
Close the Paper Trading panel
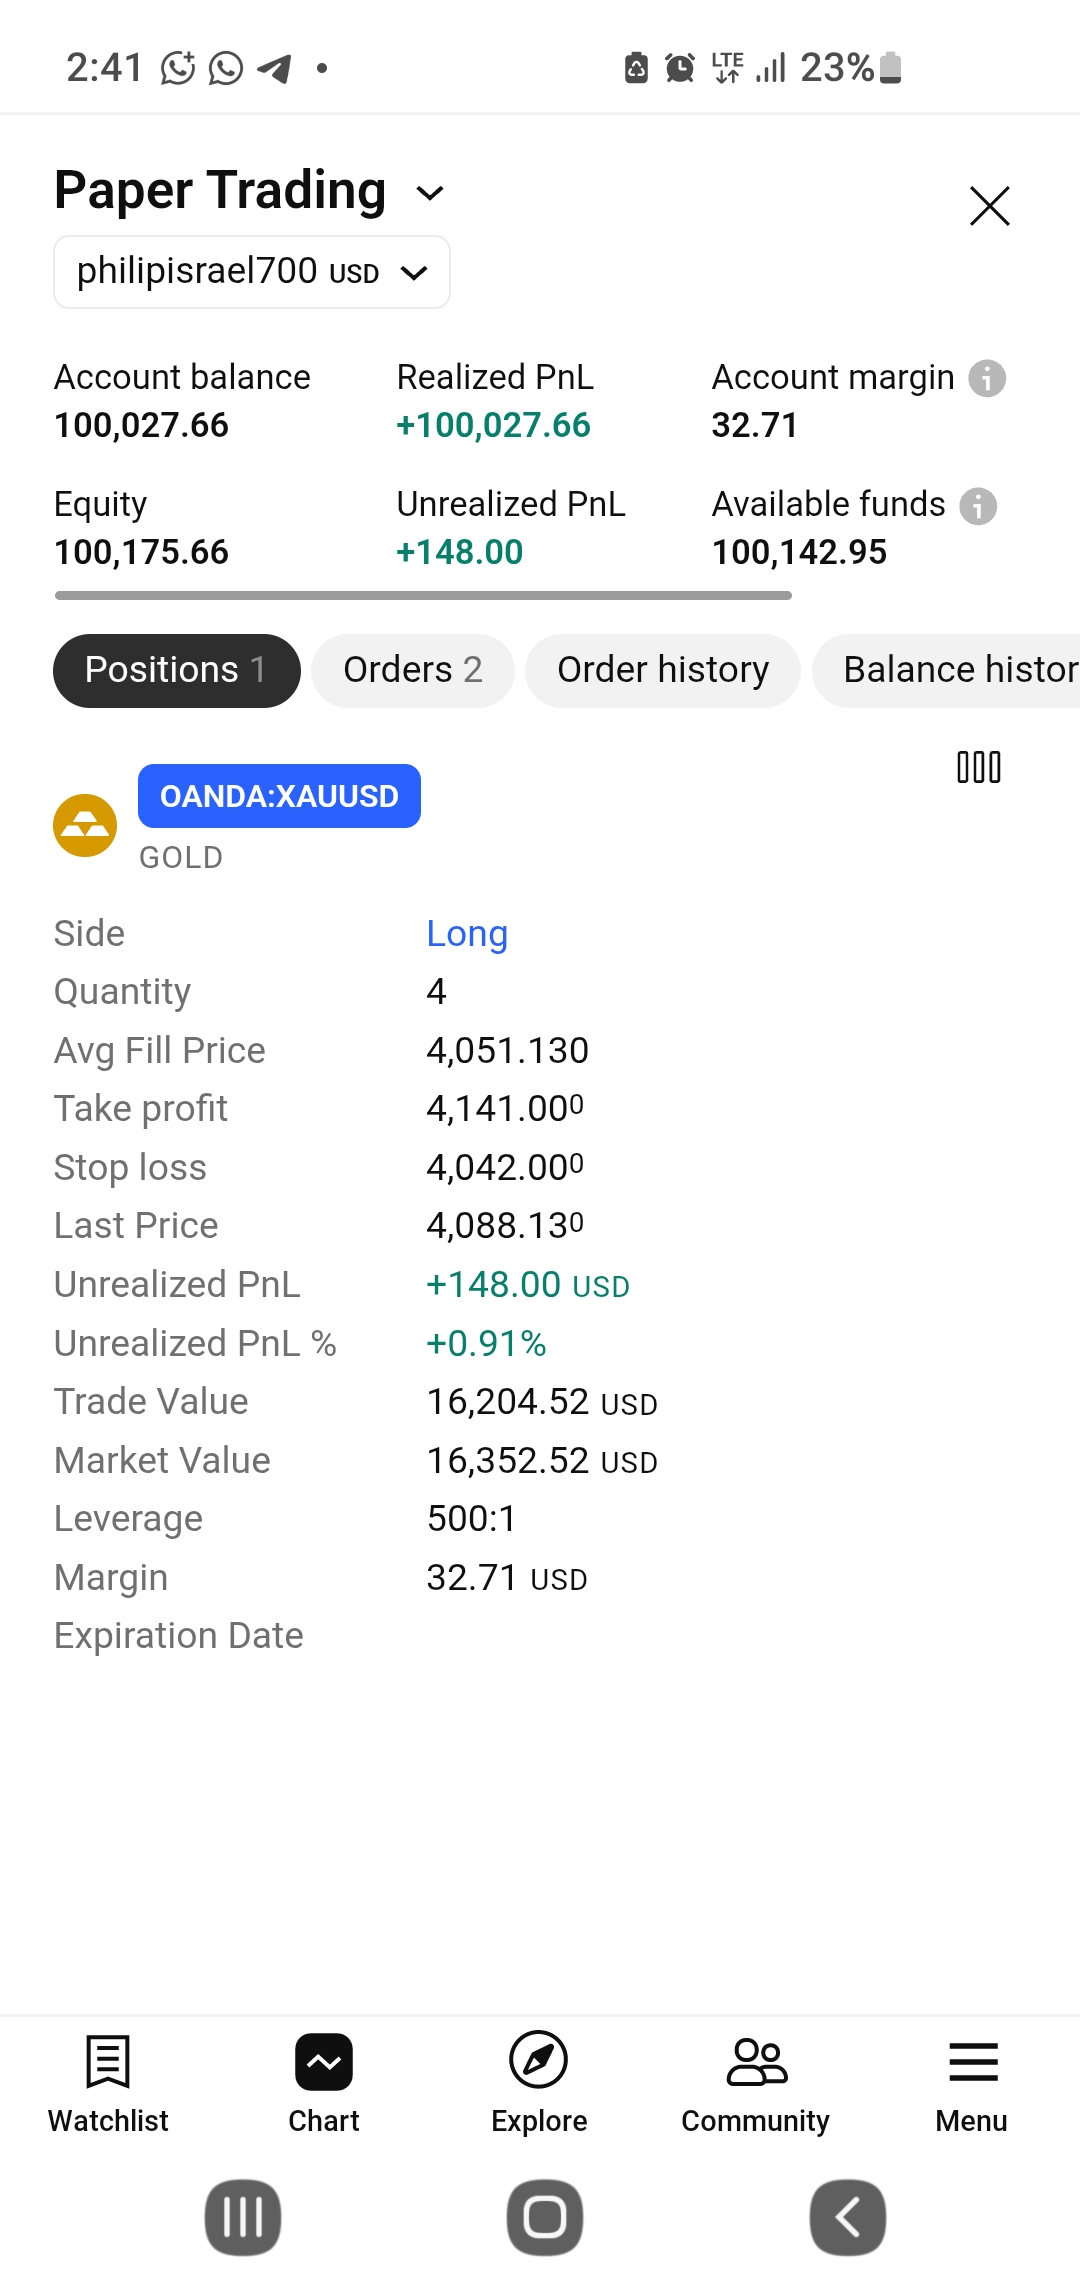(x=990, y=206)
